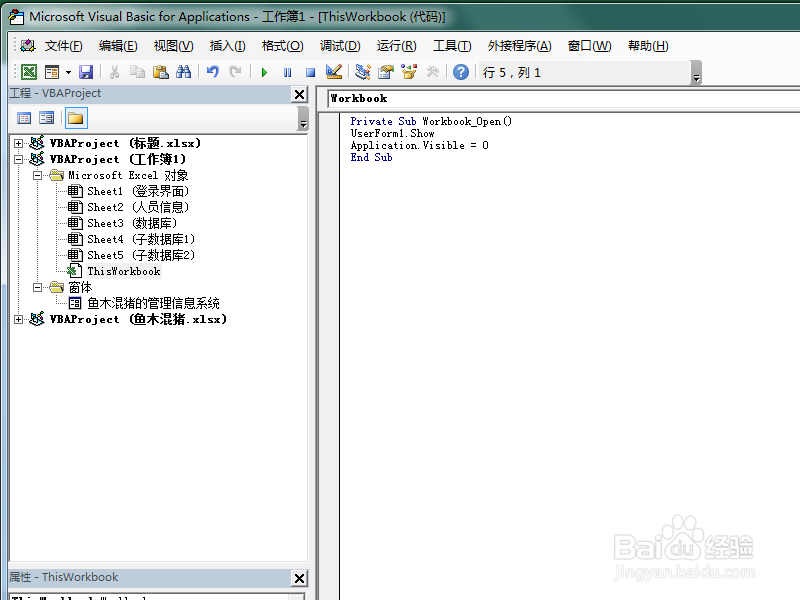Open the Project Explorer toolbar icon
Screen dimensions: 800x600
pyautogui.click(x=363, y=72)
